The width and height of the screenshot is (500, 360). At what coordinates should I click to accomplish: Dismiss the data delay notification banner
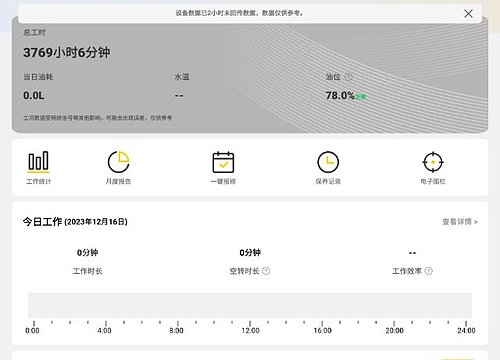point(468,14)
